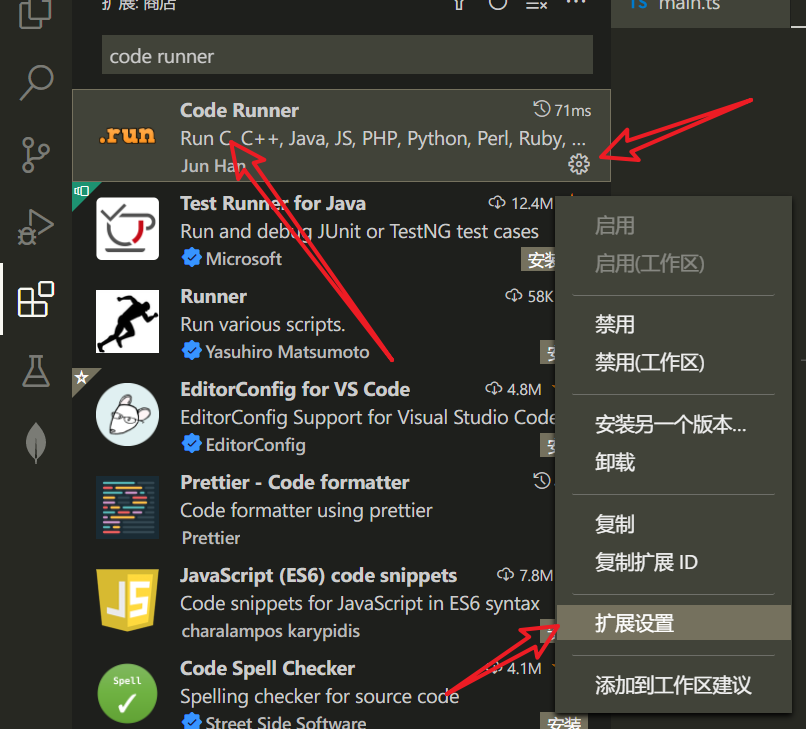The height and width of the screenshot is (729, 806).
Task: Click the Prettier extension logo
Action: 127,507
